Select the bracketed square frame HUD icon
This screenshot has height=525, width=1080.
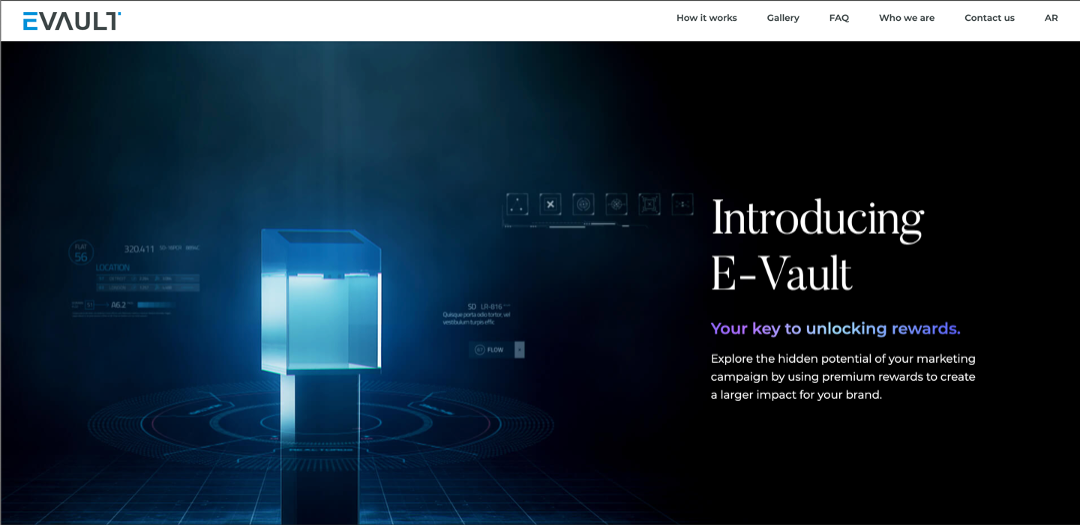[650, 204]
